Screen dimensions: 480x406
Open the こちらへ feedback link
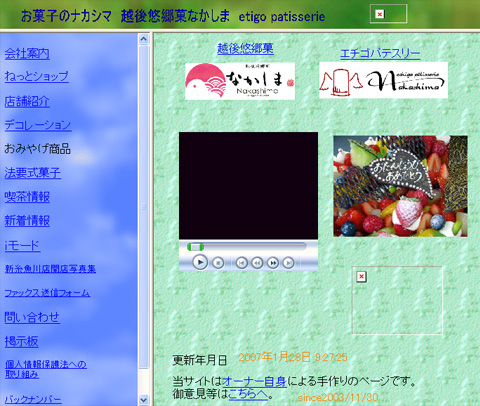[248, 394]
